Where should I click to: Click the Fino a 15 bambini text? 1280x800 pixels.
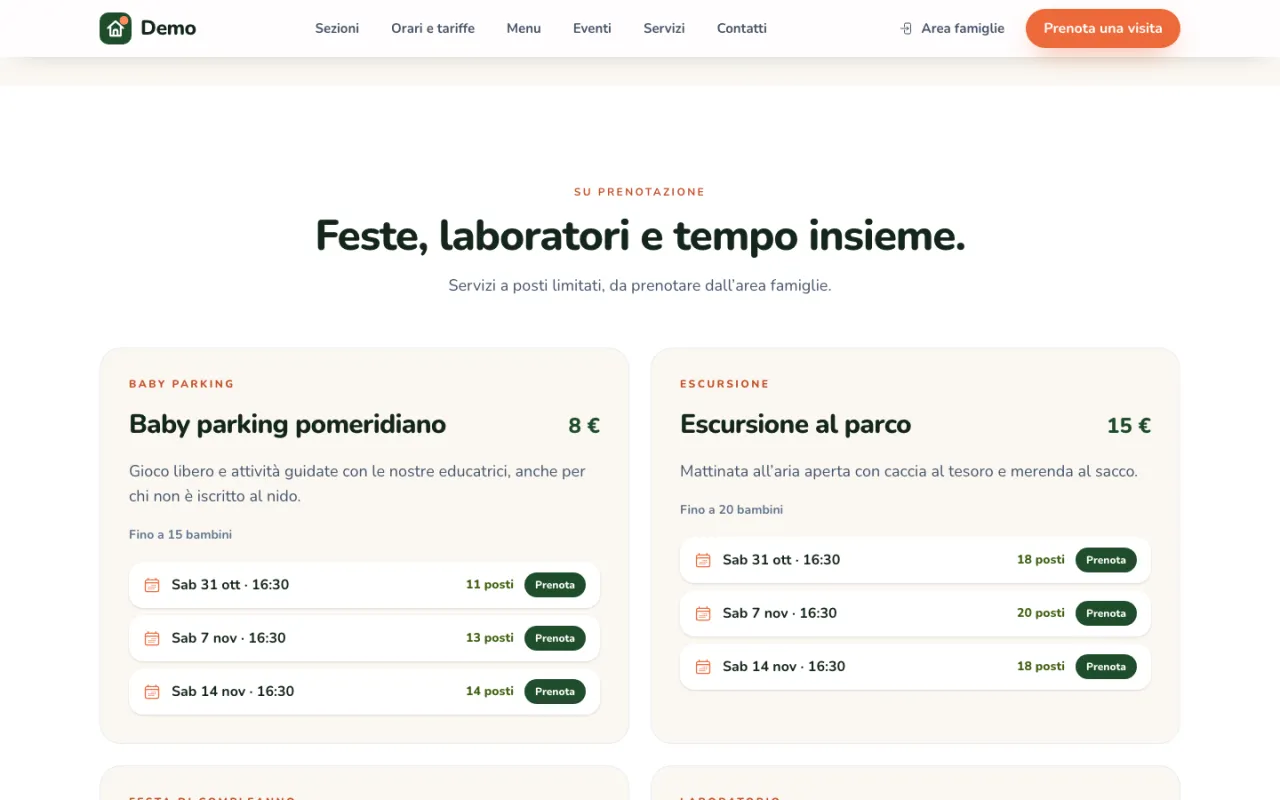click(180, 535)
